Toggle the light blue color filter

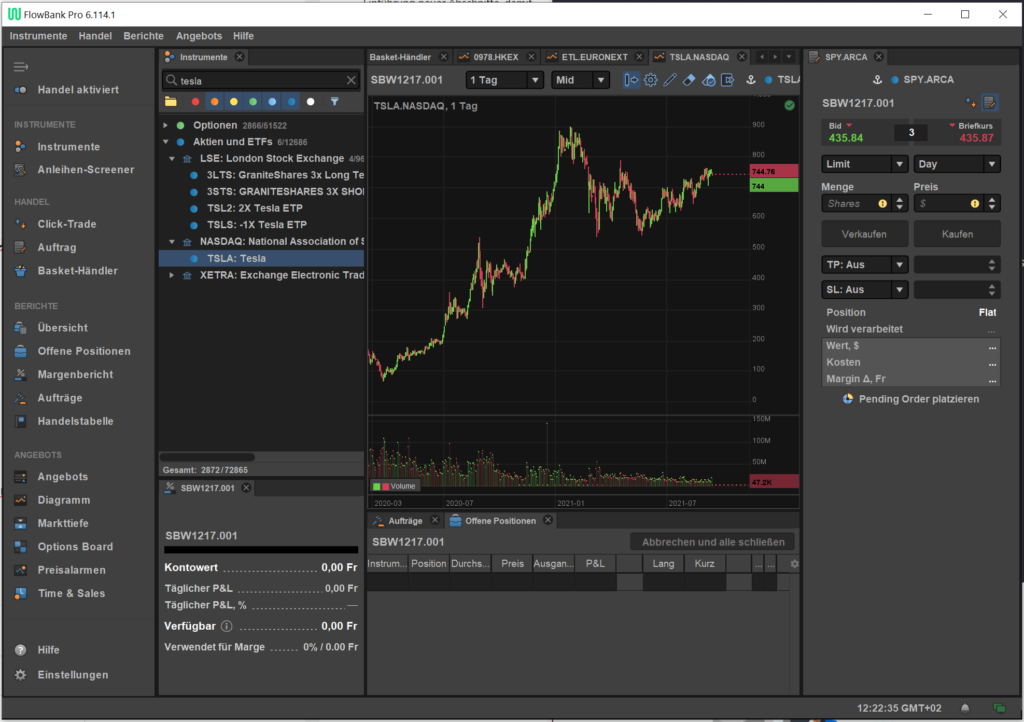point(272,102)
